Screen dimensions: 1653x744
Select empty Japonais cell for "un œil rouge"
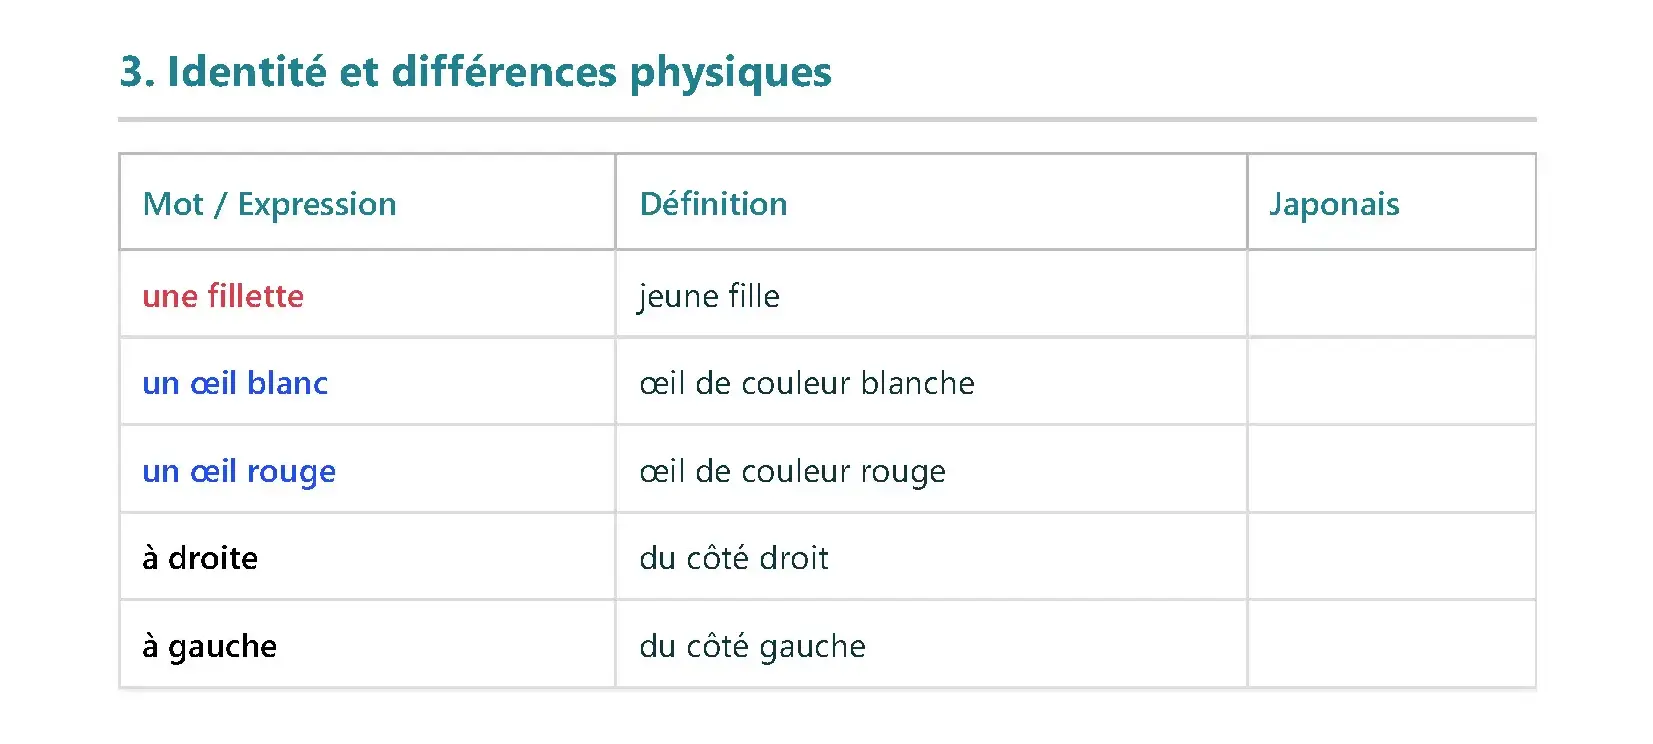tap(1391, 469)
